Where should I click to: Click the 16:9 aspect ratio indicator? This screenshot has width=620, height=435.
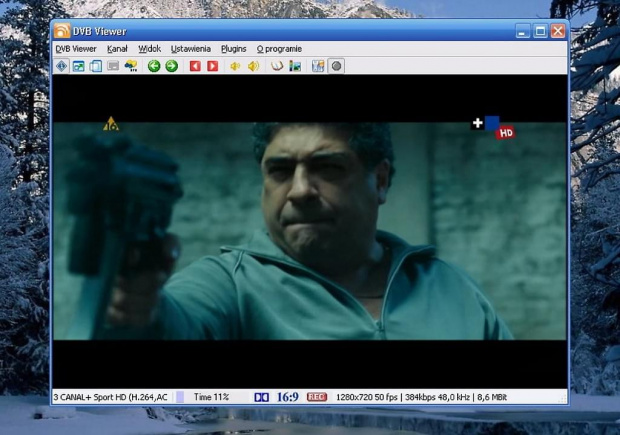pos(287,397)
